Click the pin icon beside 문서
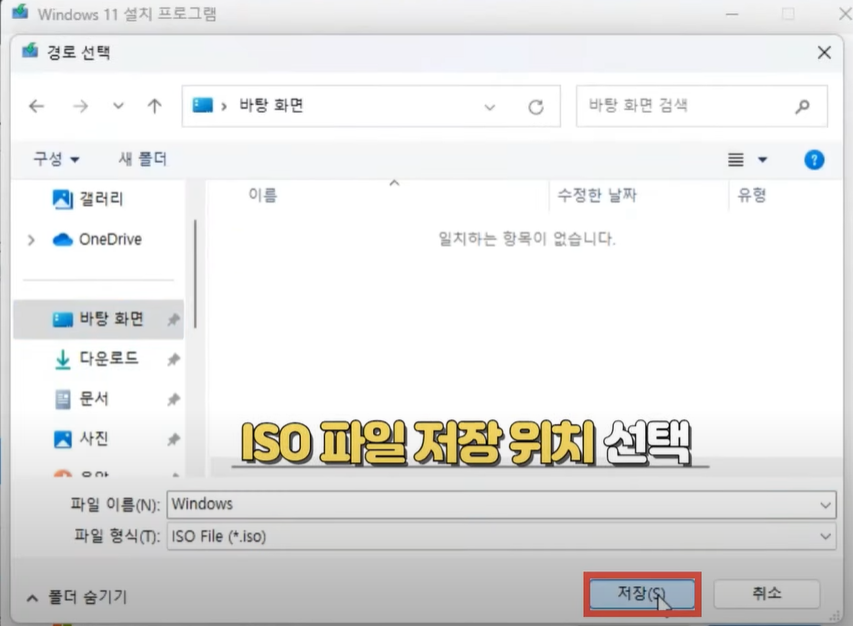853x626 pixels. pyautogui.click(x=174, y=400)
